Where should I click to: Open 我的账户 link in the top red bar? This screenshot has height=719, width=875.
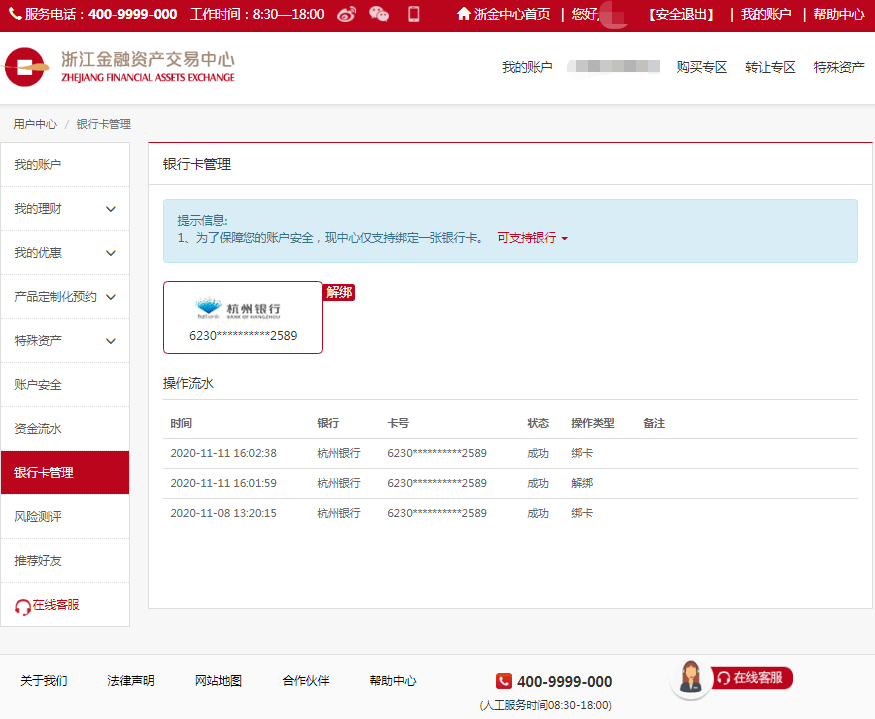coord(766,14)
